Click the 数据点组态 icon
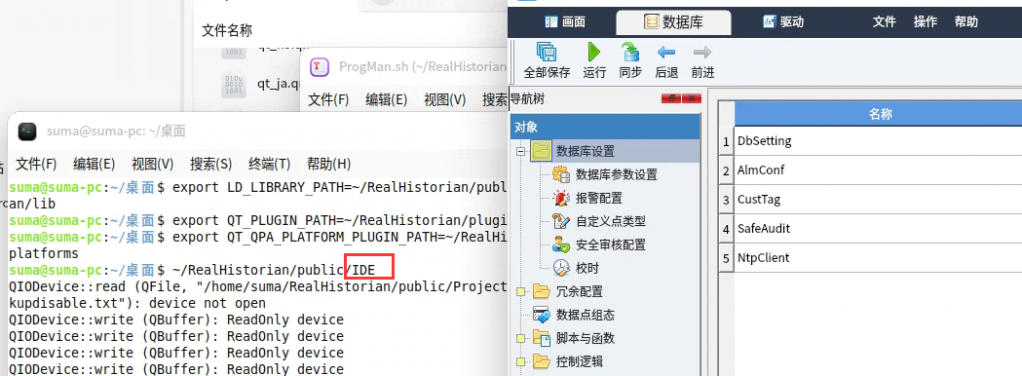 541,315
